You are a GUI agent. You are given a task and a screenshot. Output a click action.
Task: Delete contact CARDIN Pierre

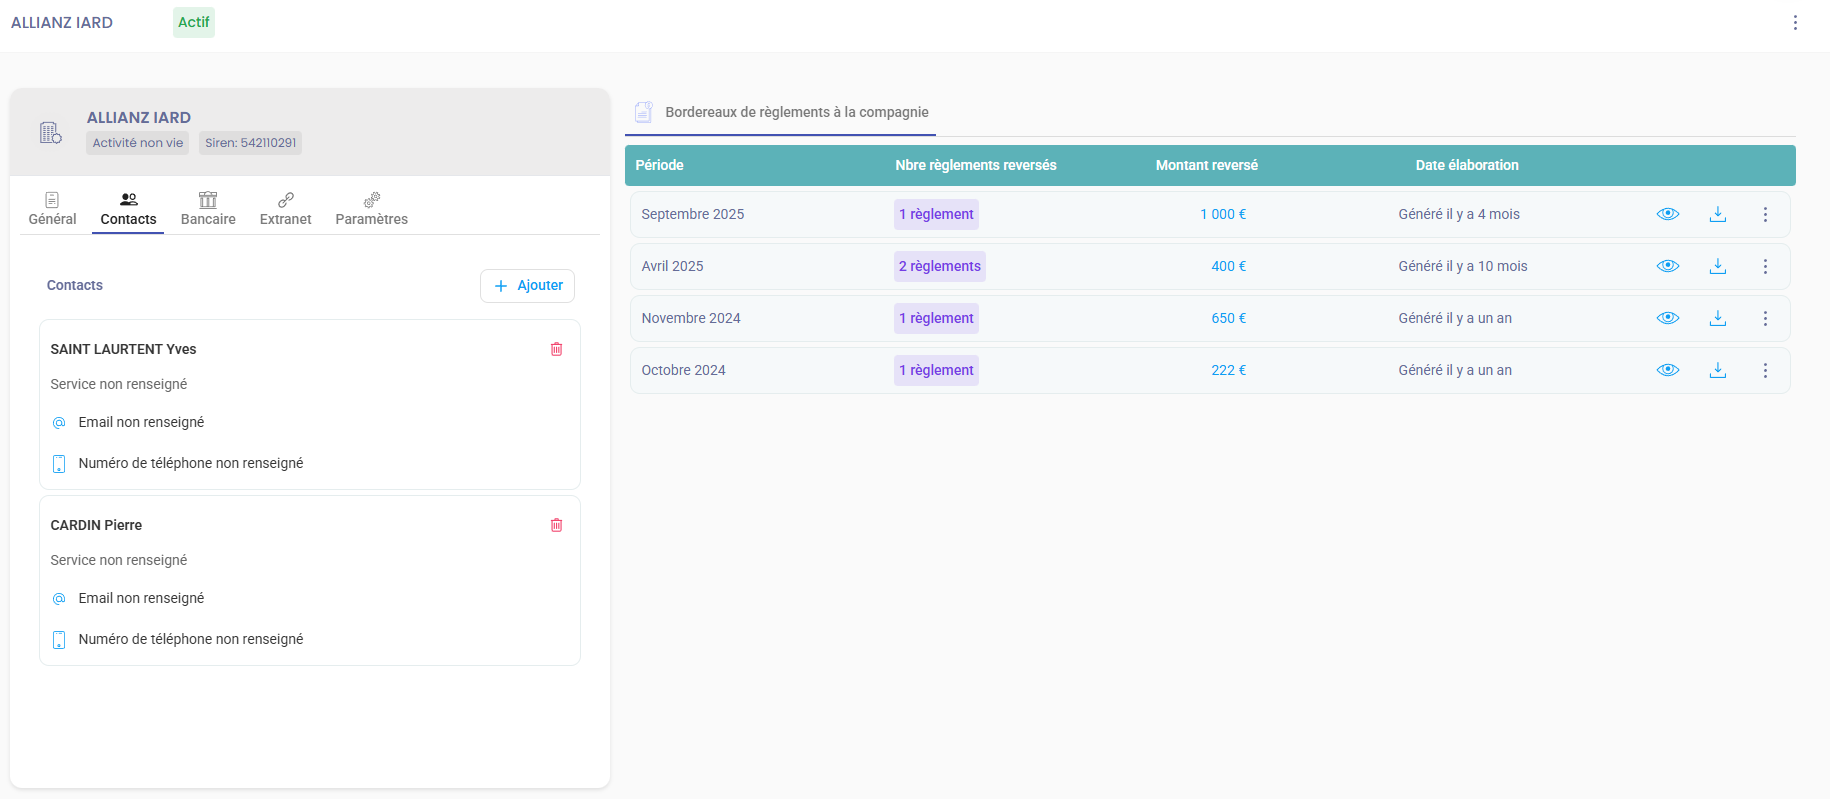[x=557, y=525]
